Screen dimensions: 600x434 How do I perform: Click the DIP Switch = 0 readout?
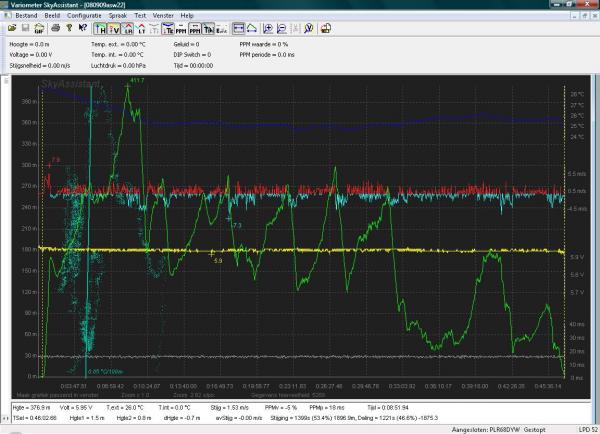[192, 55]
